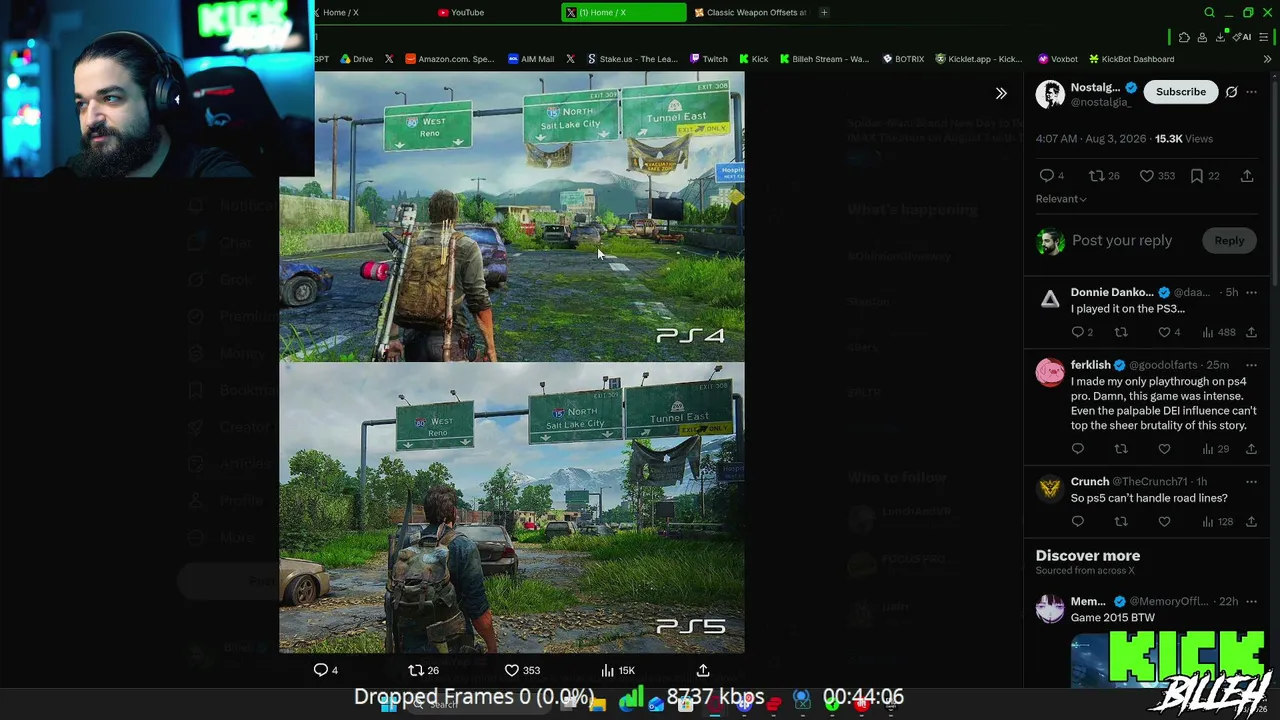Image resolution: width=1280 pixels, height=720 pixels.
Task: Open the AIM Mail bookmark
Action: click(531, 59)
